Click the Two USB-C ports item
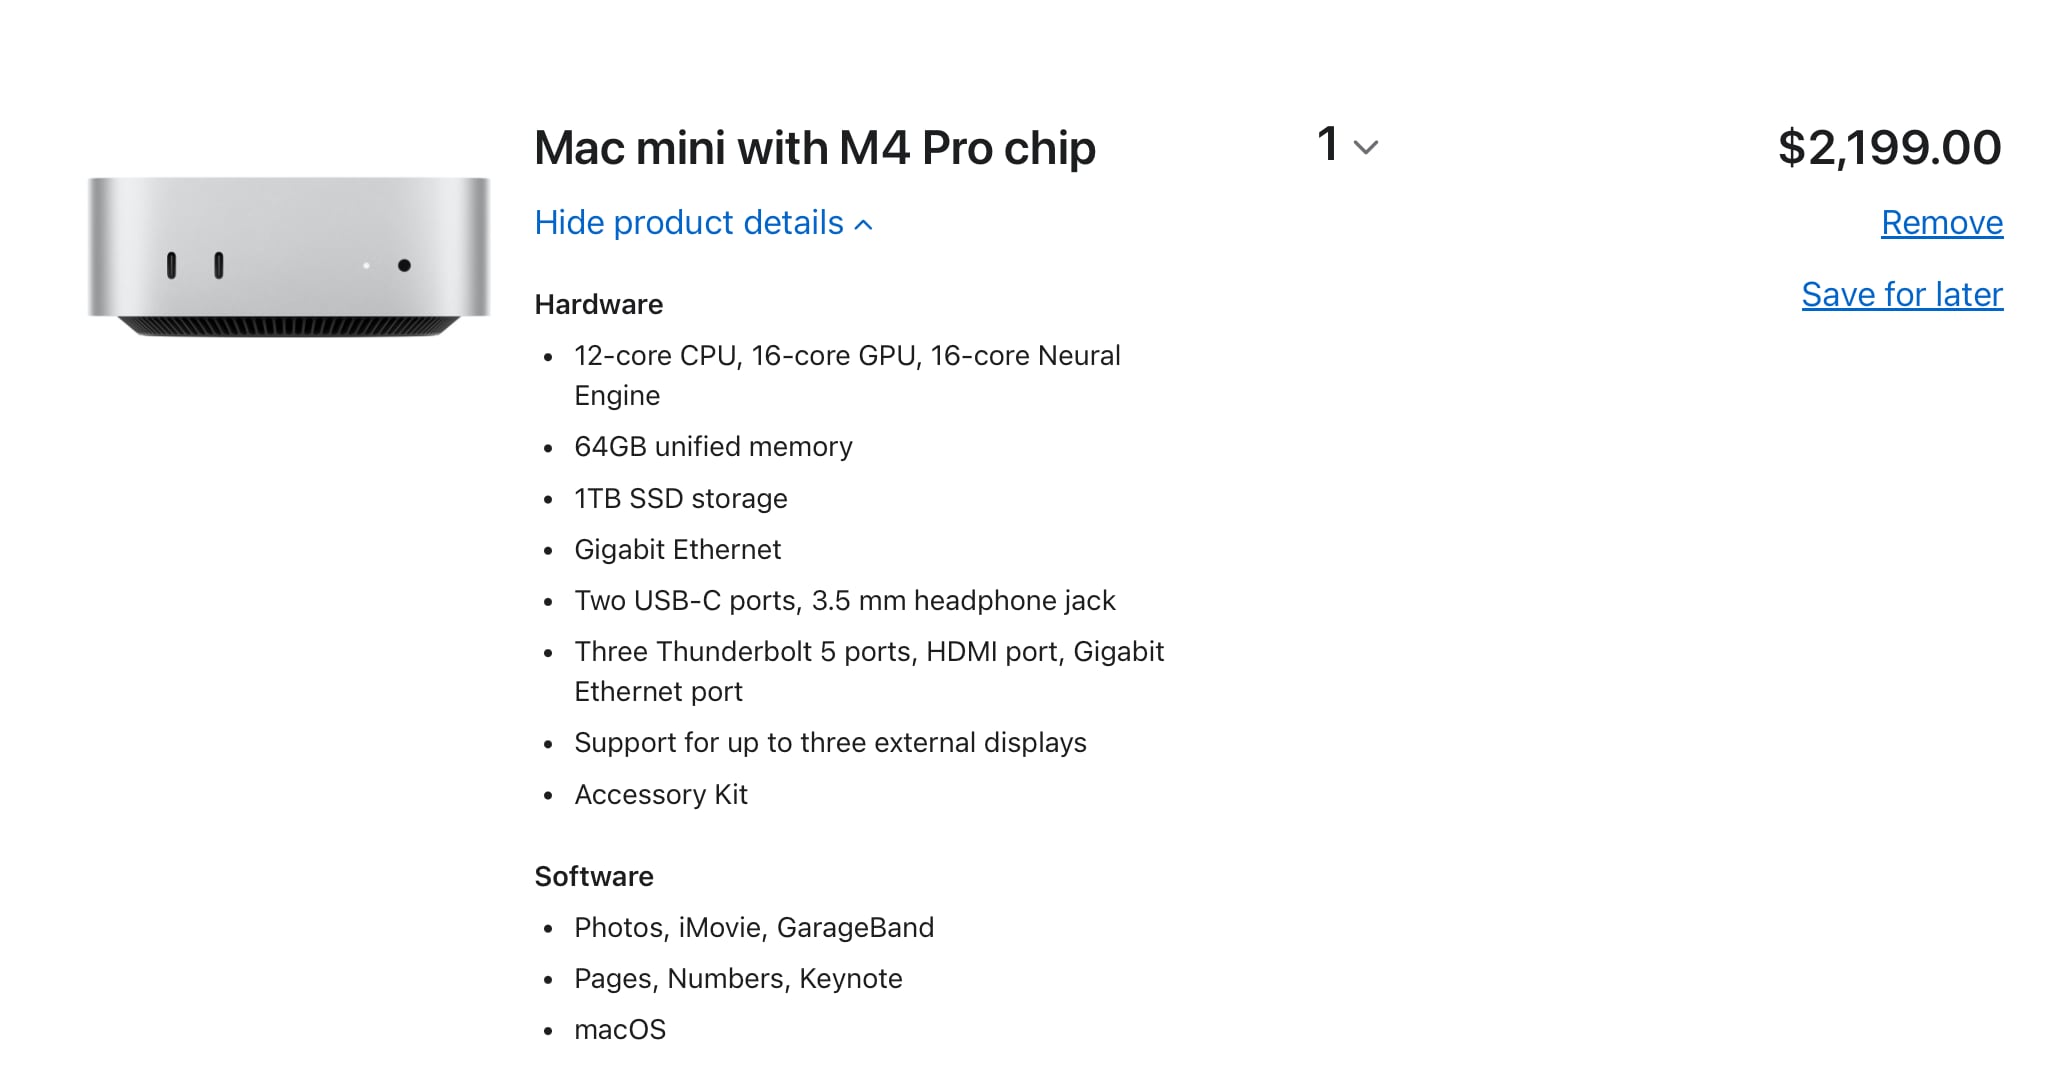Image resolution: width=2060 pixels, height=1080 pixels. click(x=844, y=601)
